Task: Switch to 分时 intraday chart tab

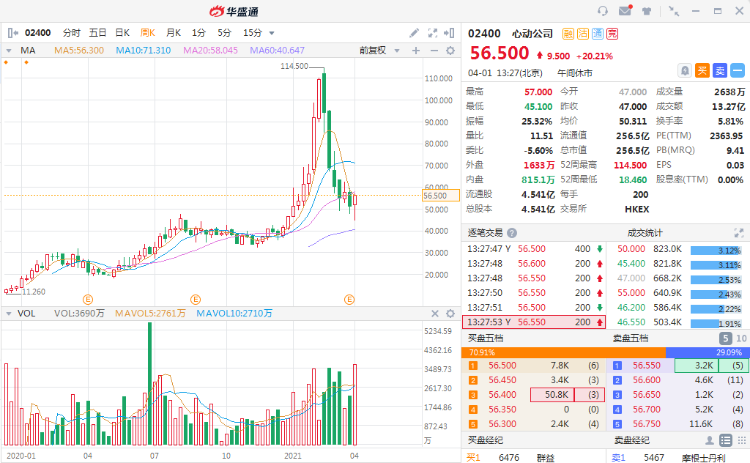Action: tap(72, 33)
